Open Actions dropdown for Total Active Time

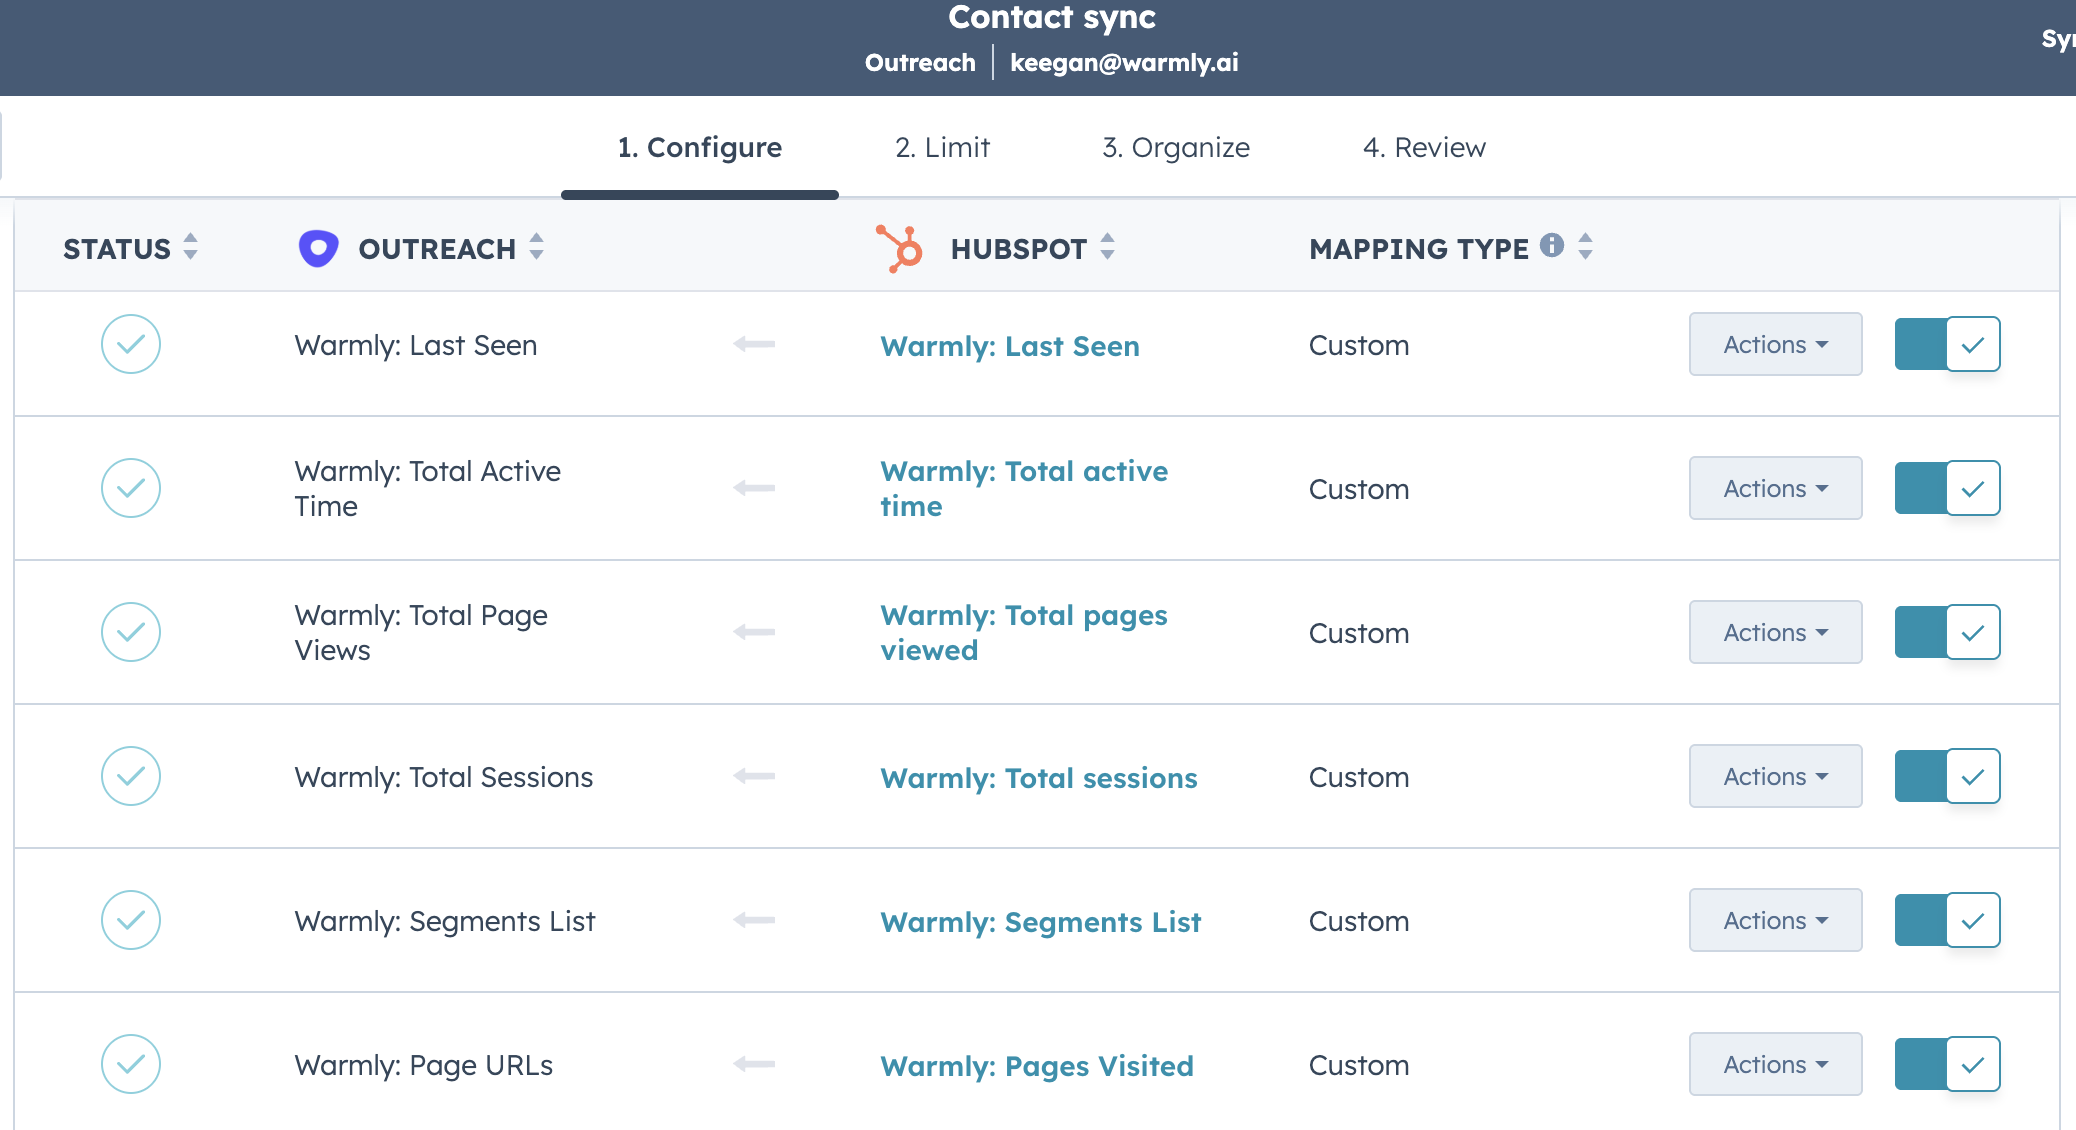point(1775,489)
